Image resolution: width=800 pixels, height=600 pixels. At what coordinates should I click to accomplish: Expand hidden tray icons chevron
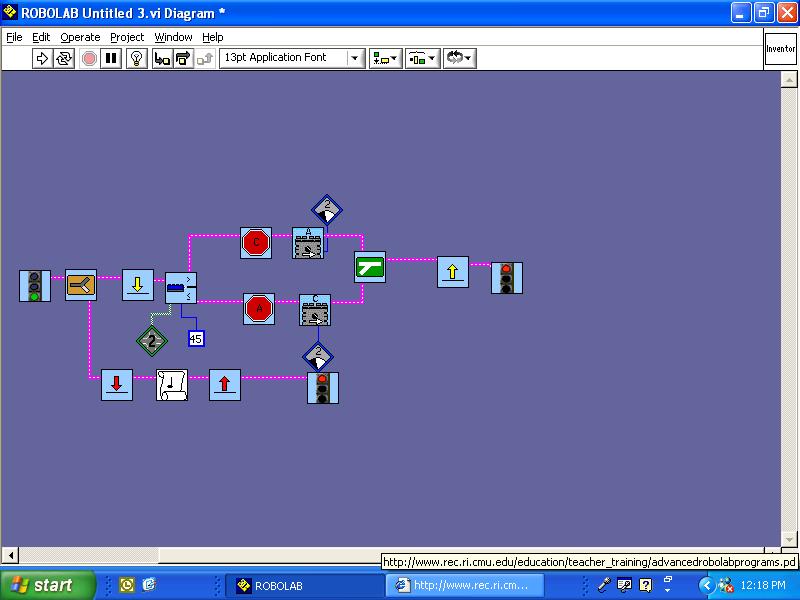pyautogui.click(x=706, y=585)
